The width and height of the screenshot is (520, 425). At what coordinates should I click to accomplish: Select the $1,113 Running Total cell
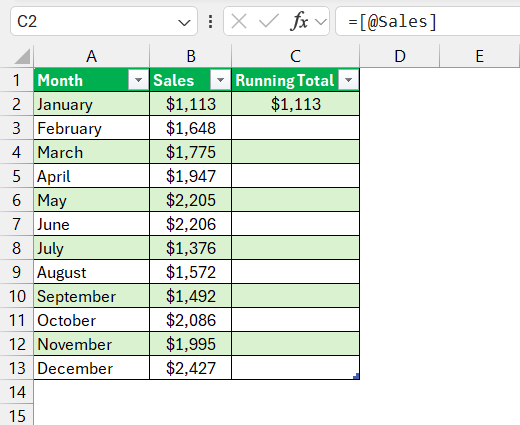point(296,104)
